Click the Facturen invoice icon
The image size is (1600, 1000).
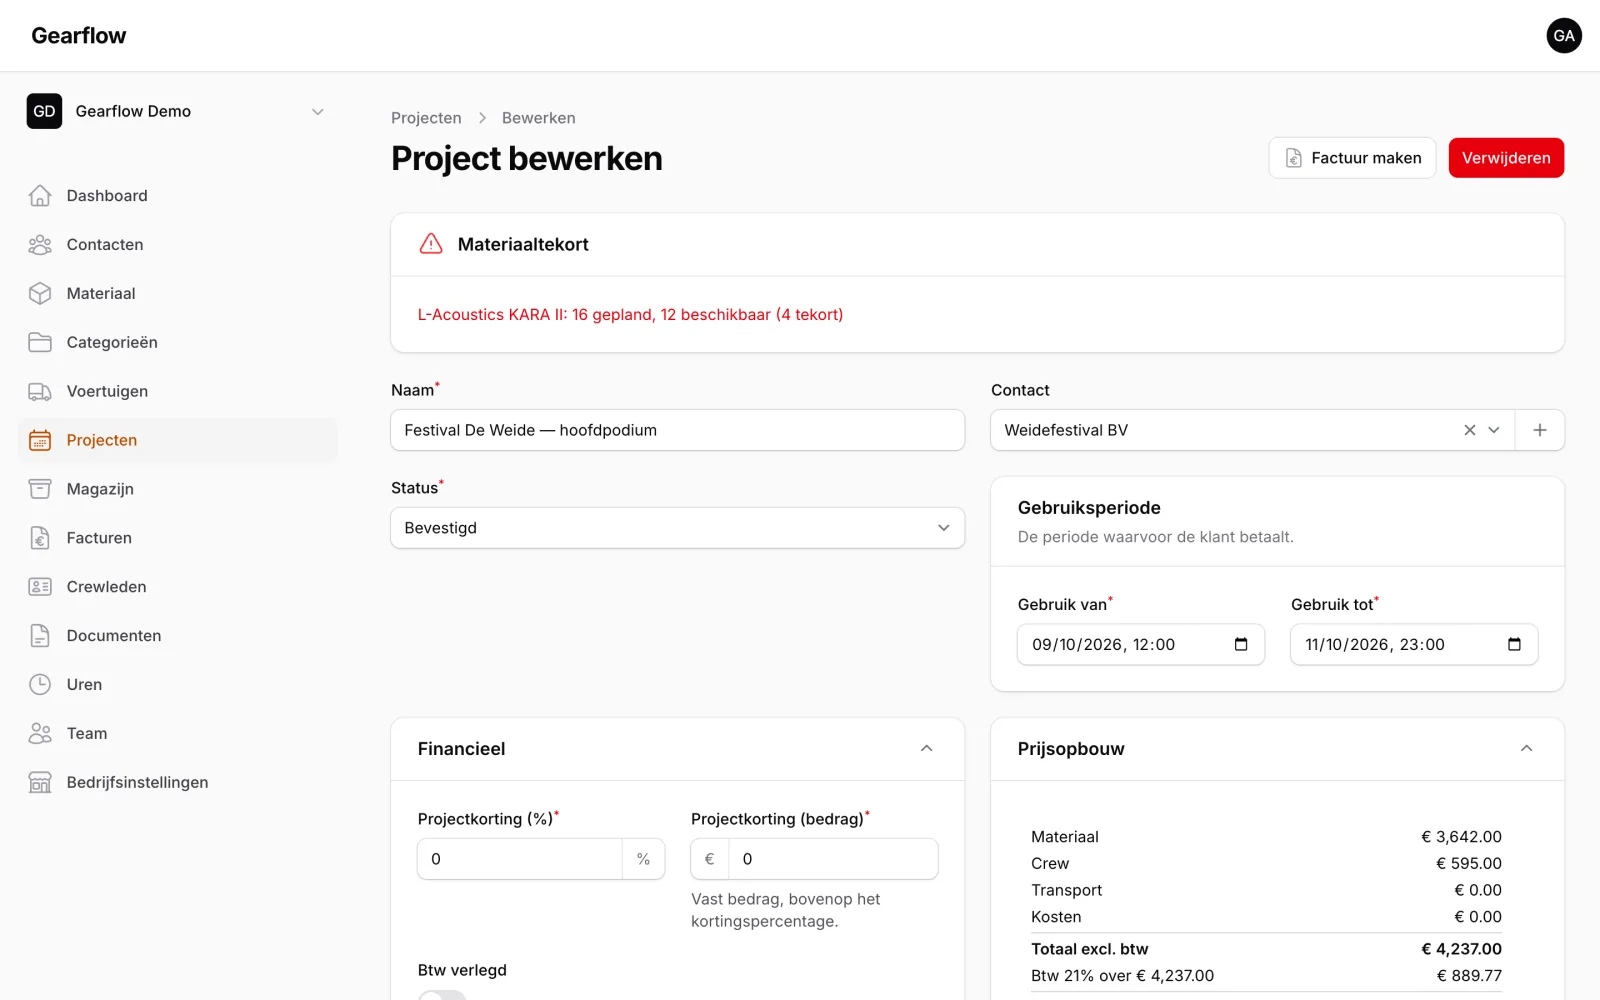(x=40, y=538)
